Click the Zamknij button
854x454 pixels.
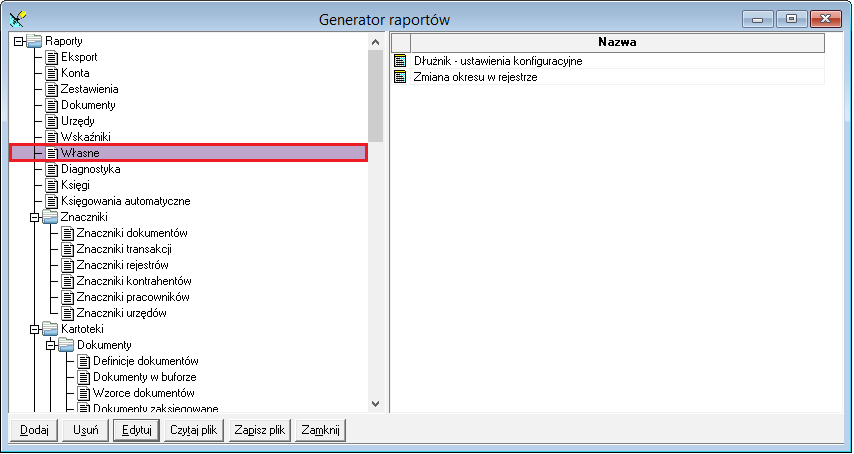(321, 430)
